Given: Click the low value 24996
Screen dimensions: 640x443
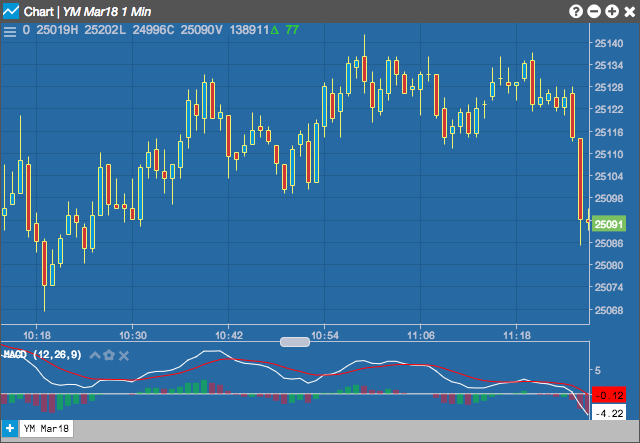Looking at the screenshot, I should point(149,30).
